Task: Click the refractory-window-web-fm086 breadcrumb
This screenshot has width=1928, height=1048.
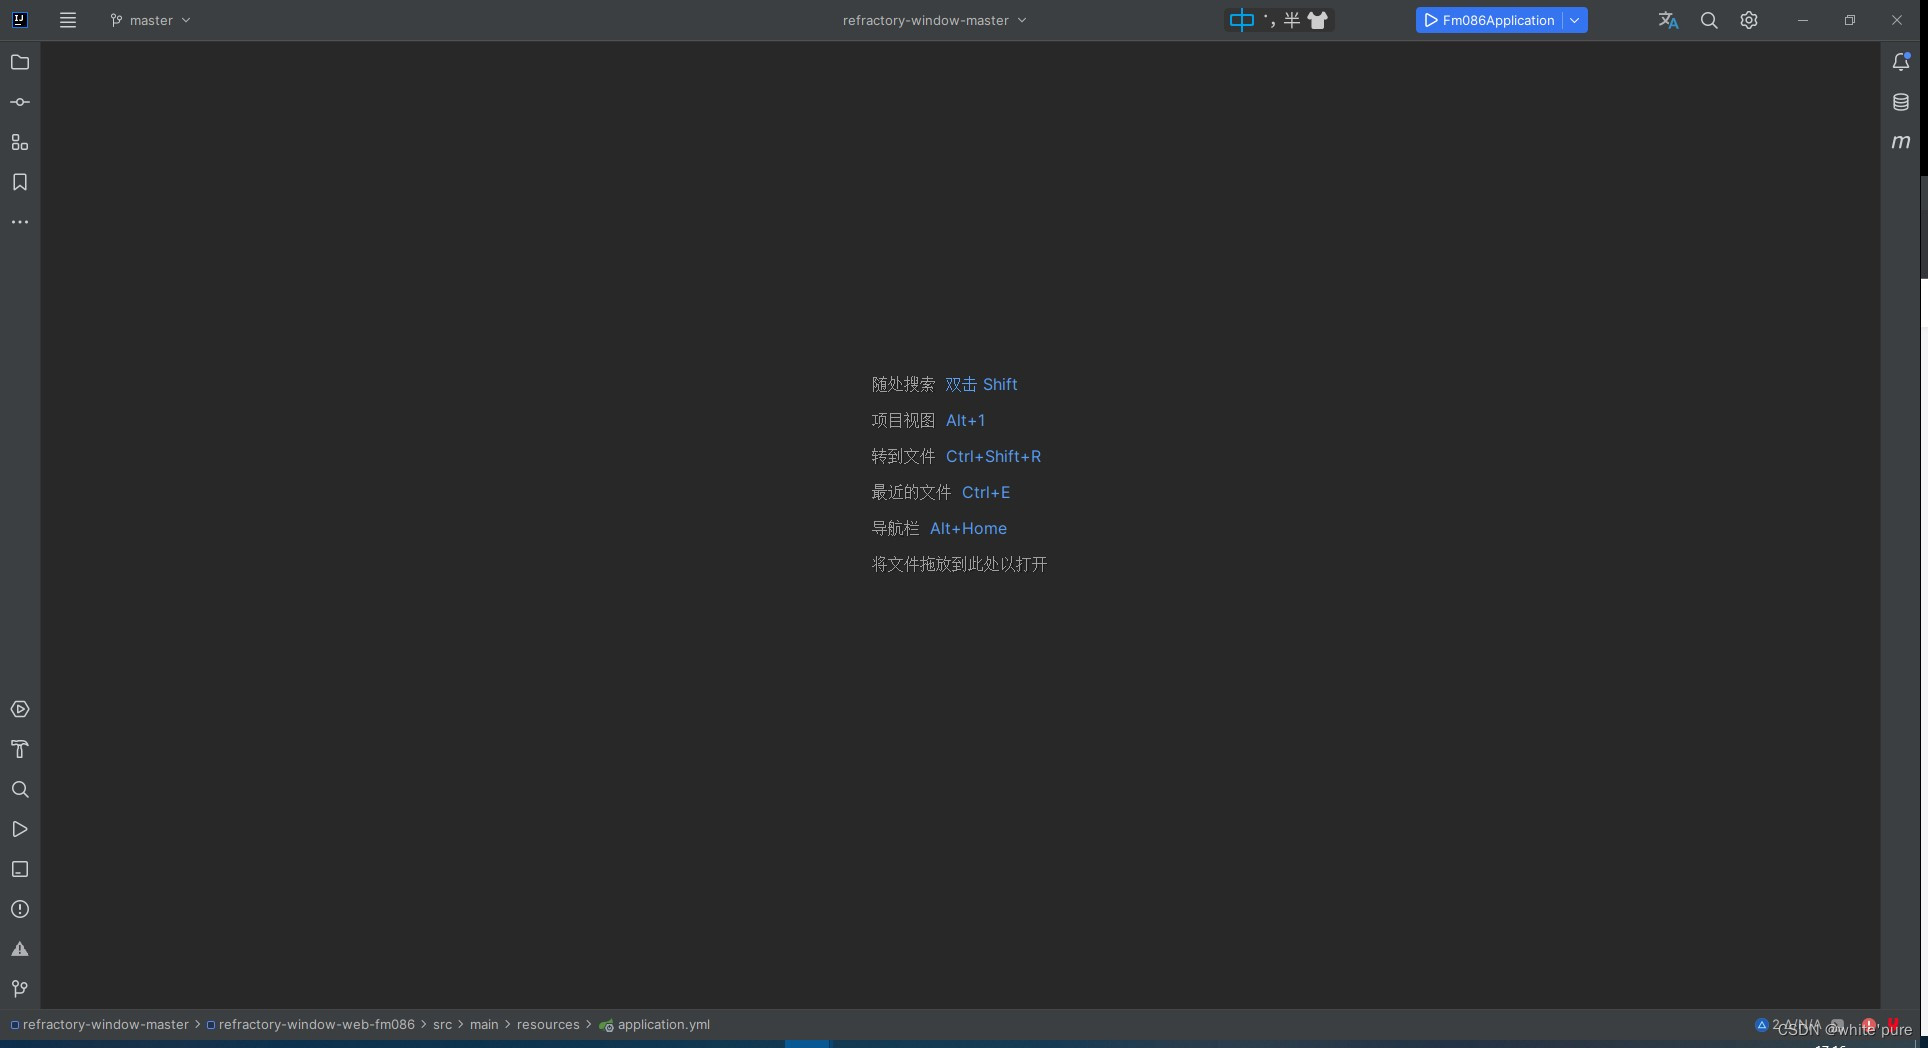Action: (x=316, y=1024)
